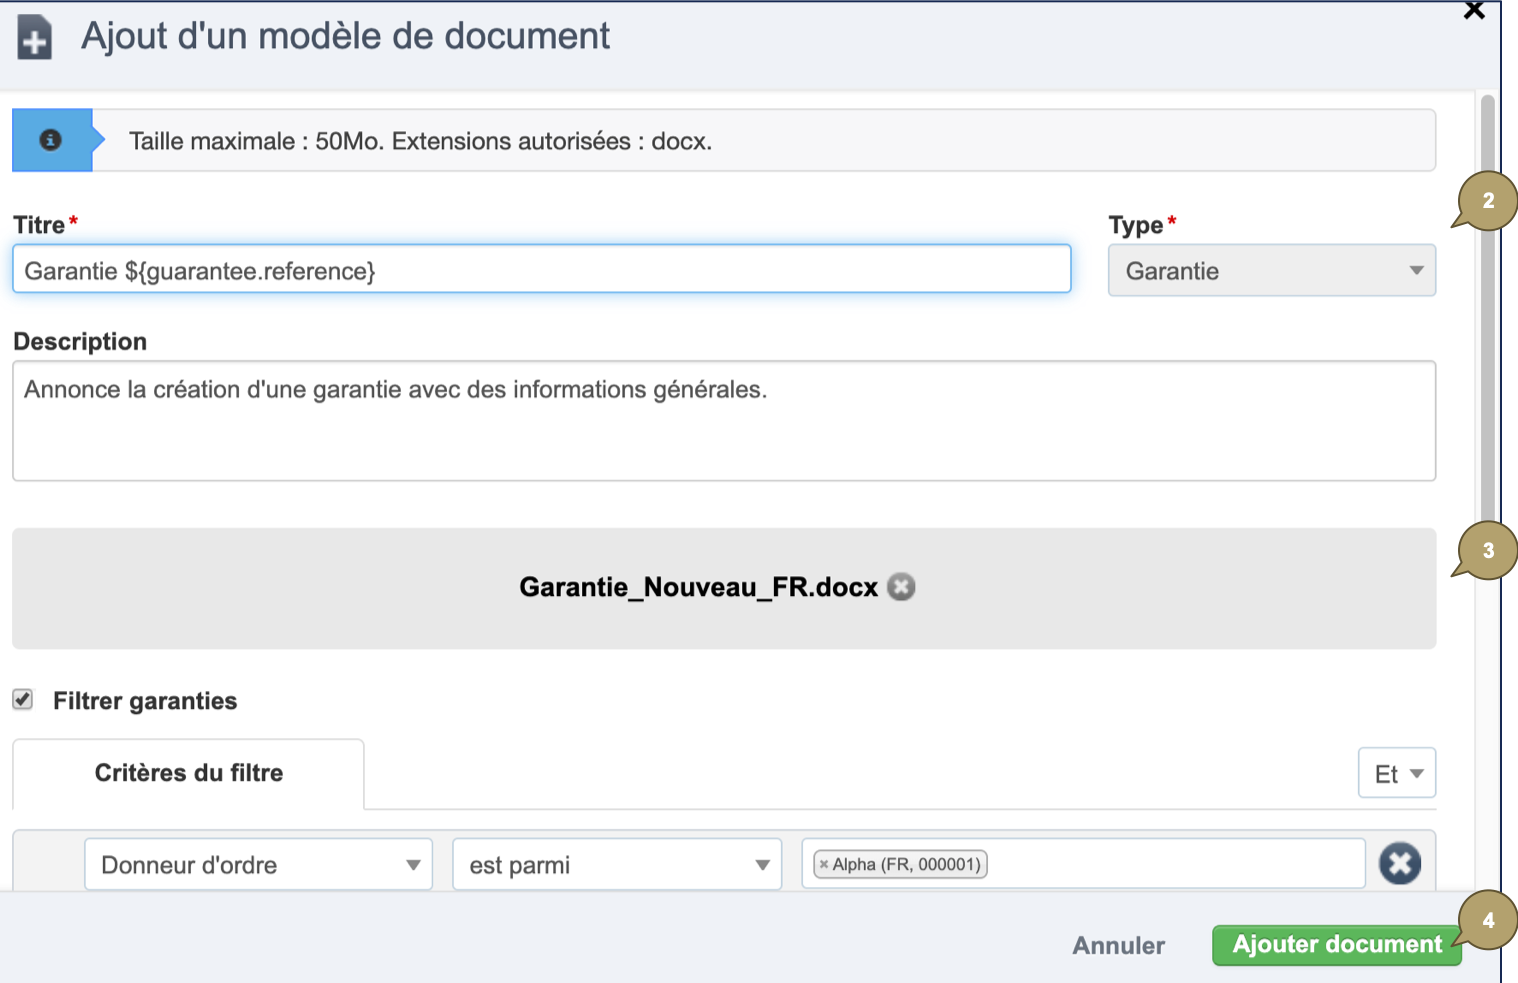The image size is (1518, 983).
Task: Open the Et logical operator dropdown
Action: (1396, 772)
